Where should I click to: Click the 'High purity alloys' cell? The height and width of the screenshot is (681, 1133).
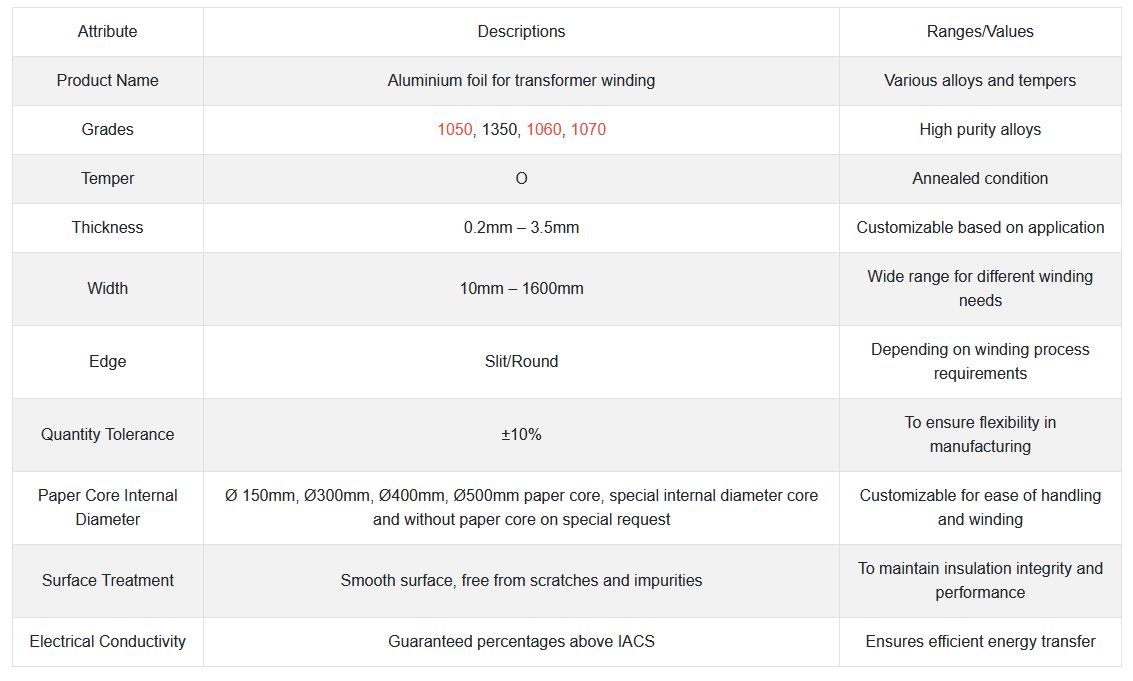pos(980,130)
